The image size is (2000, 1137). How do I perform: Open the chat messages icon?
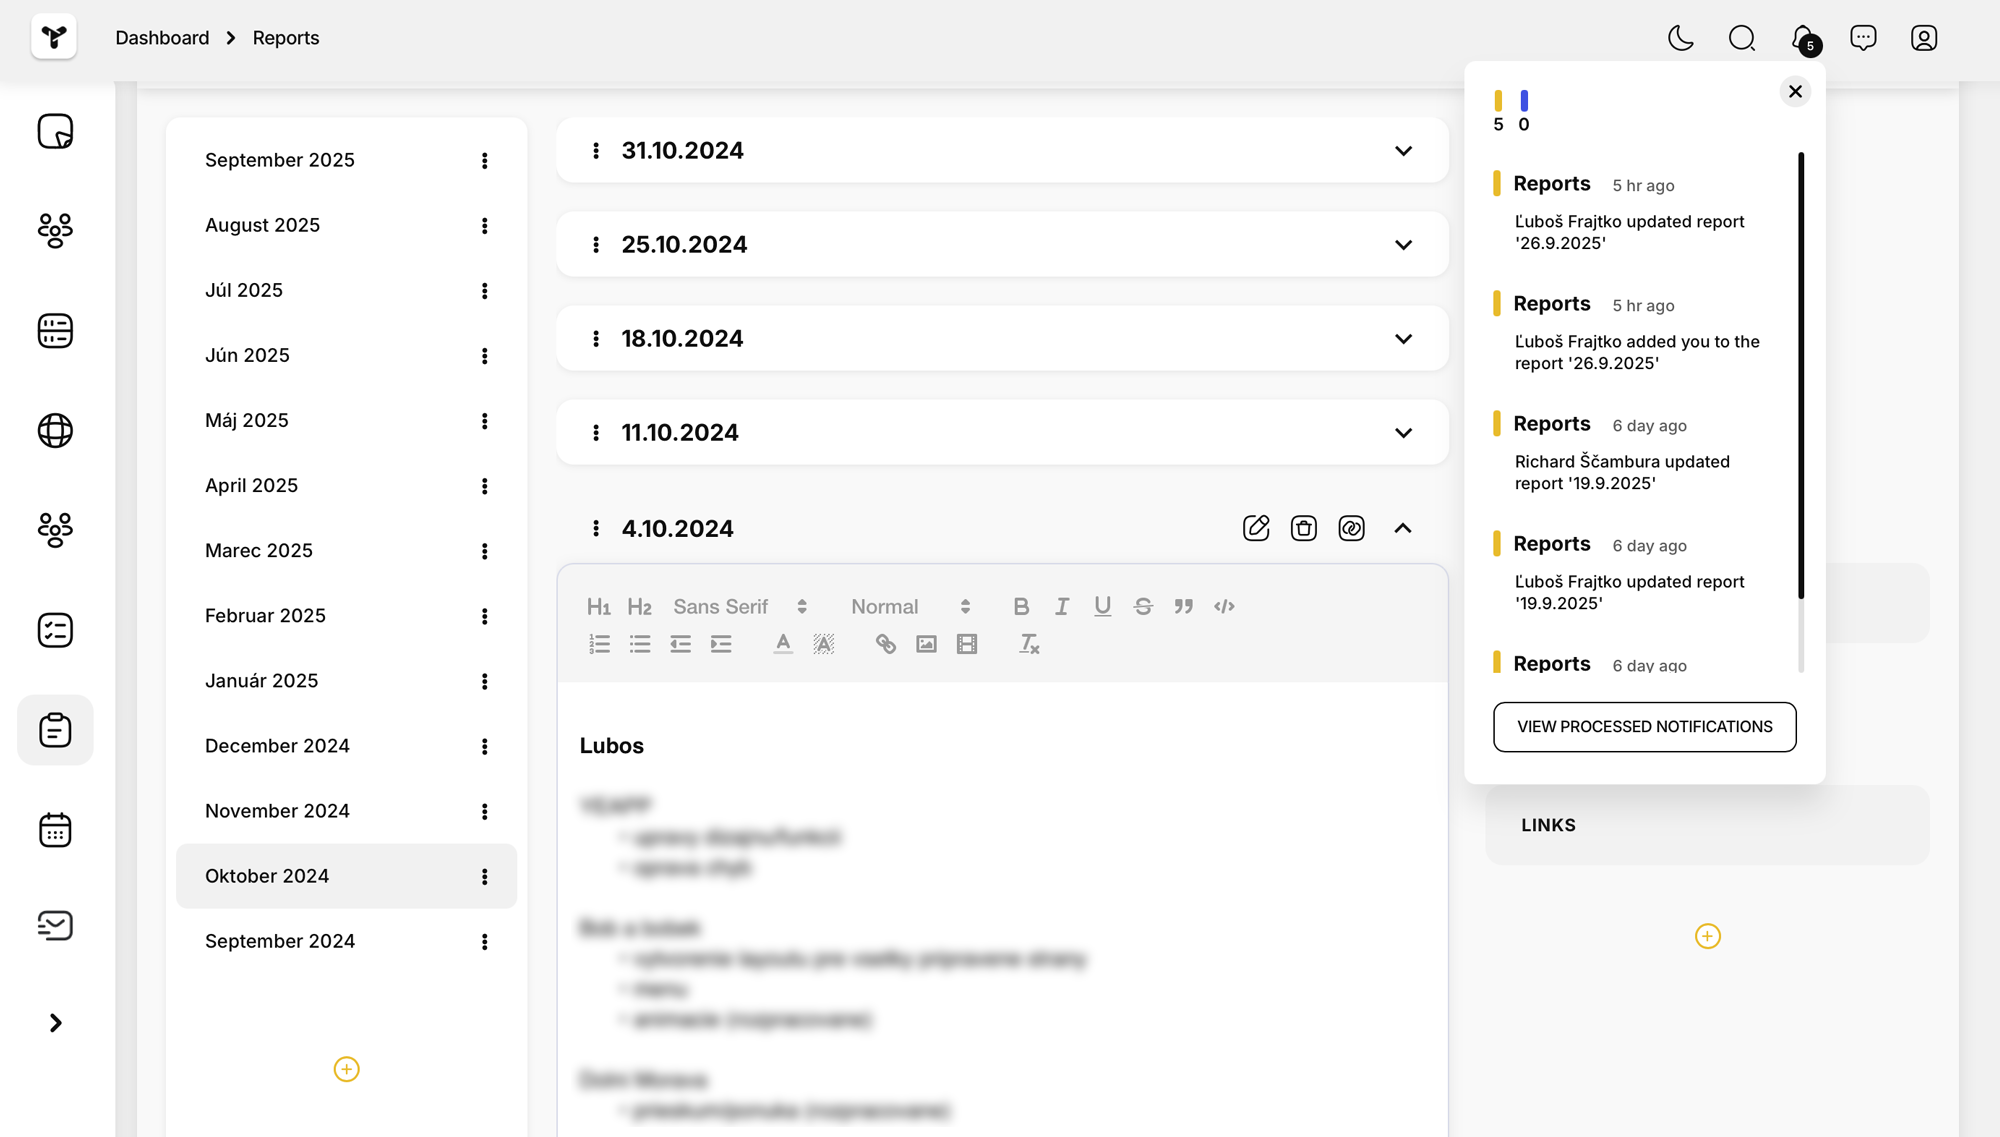coord(1863,38)
